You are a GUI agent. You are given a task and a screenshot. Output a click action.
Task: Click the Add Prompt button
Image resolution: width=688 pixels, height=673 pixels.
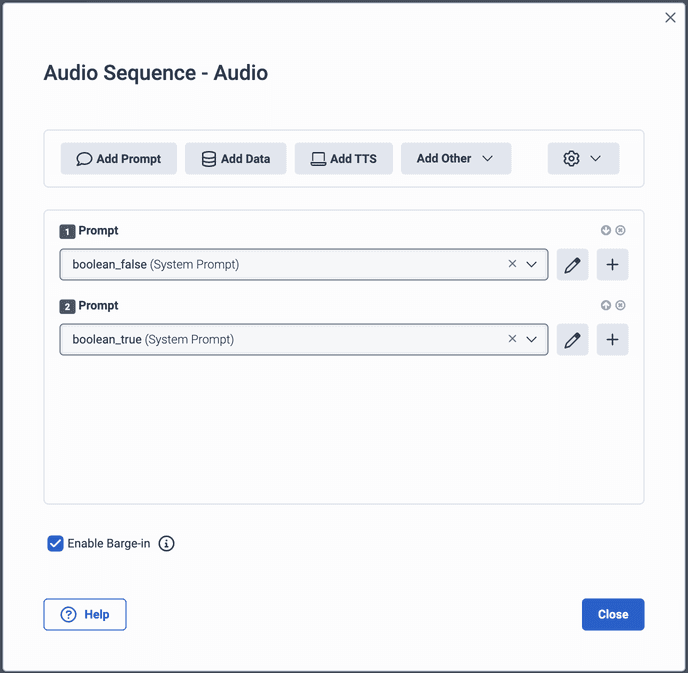(x=119, y=159)
